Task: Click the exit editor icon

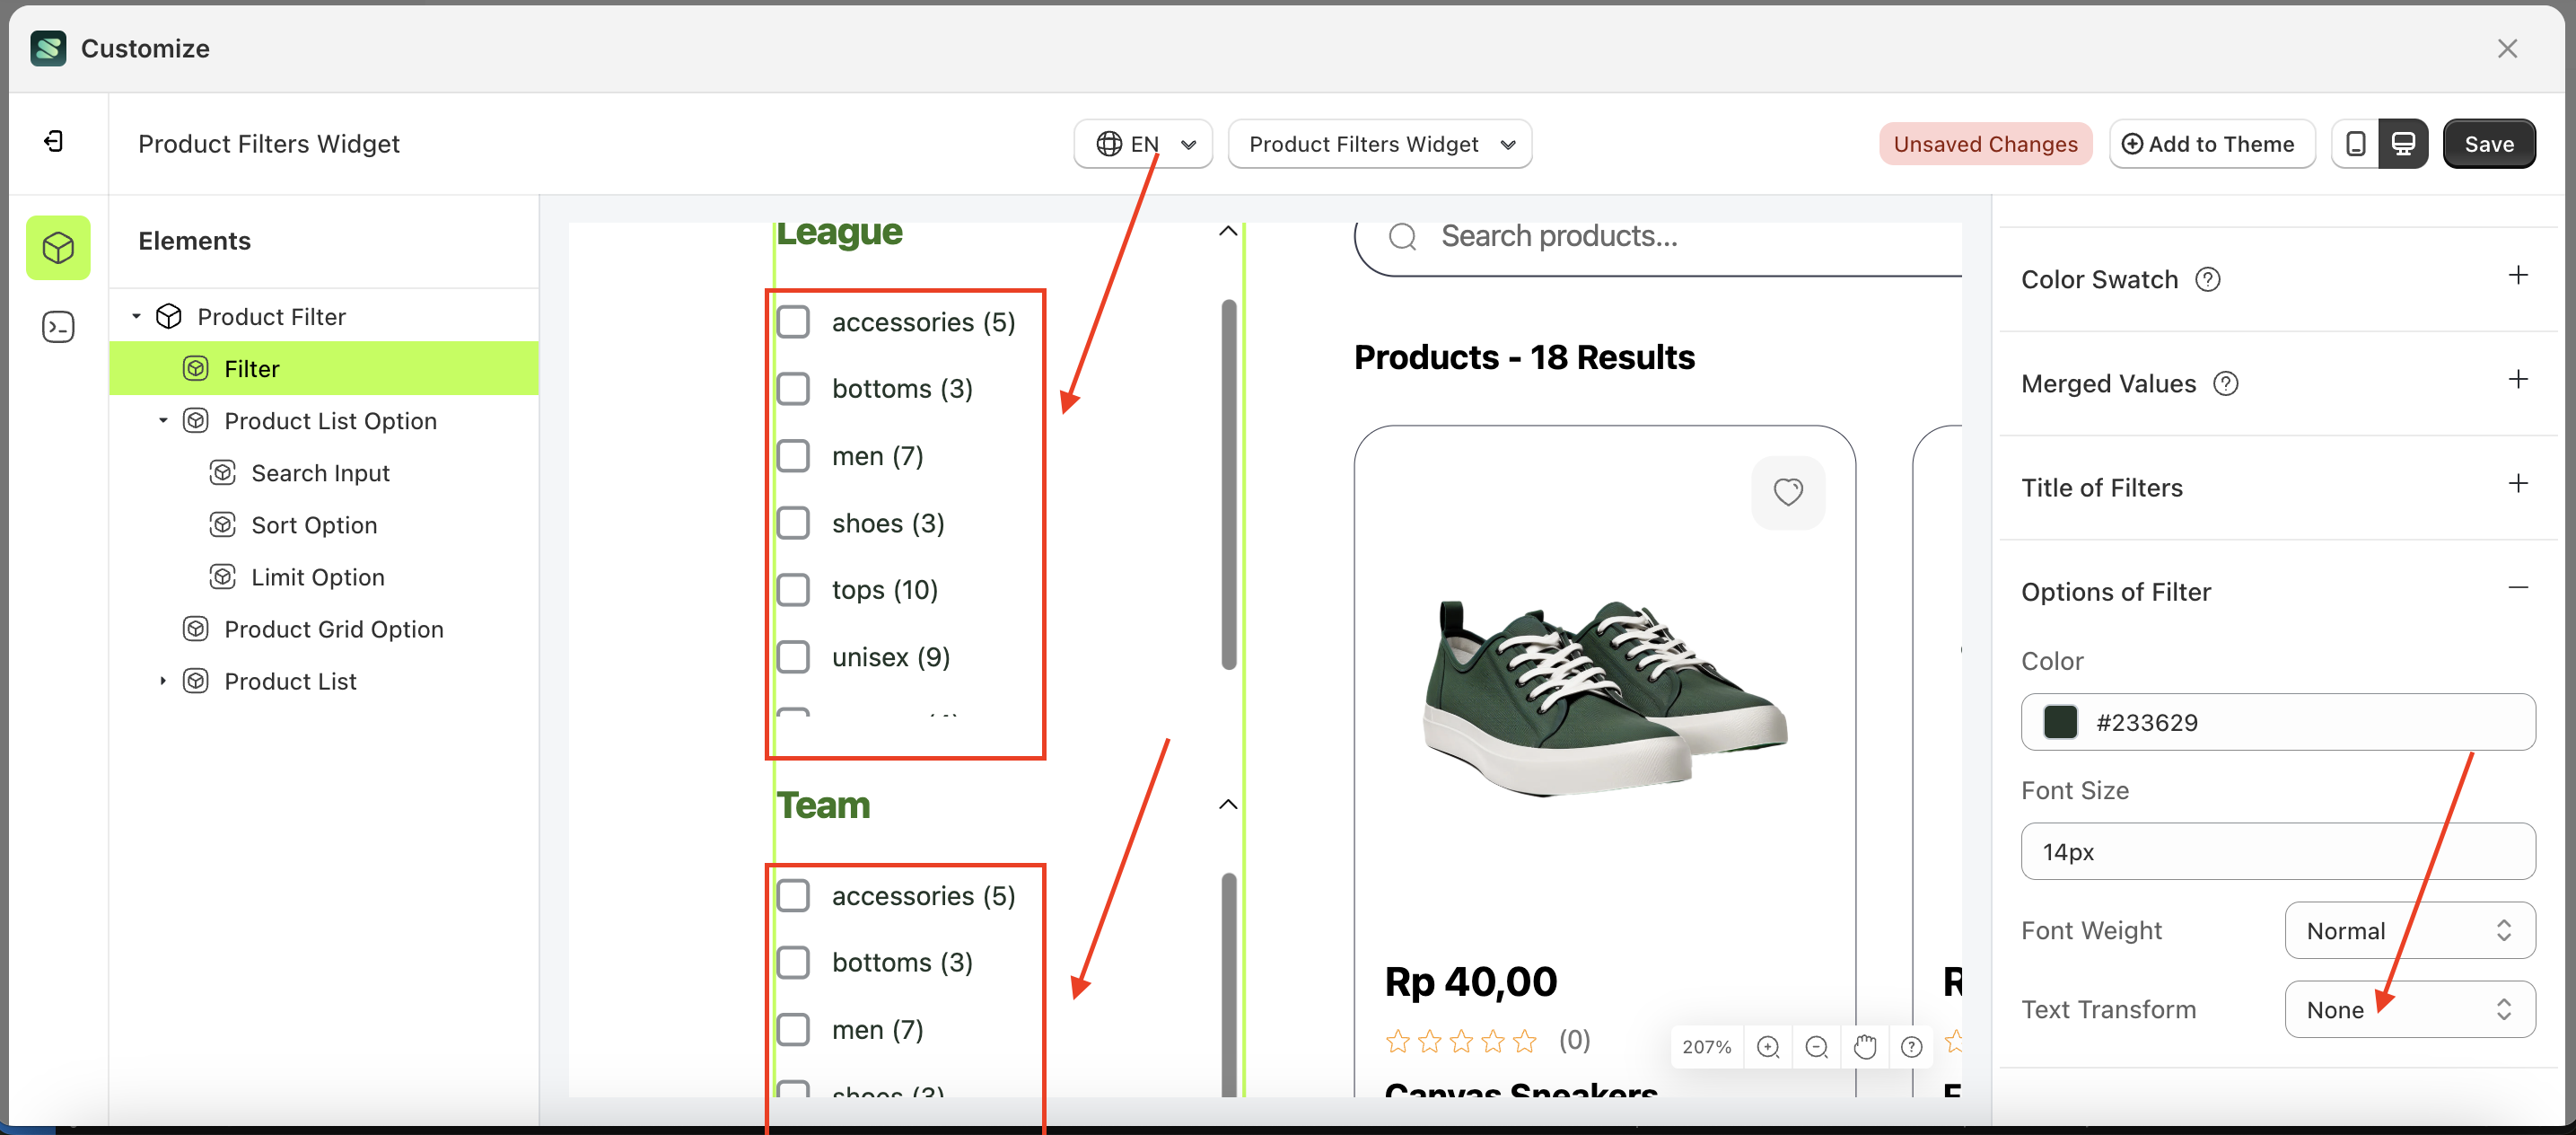Action: (x=55, y=142)
